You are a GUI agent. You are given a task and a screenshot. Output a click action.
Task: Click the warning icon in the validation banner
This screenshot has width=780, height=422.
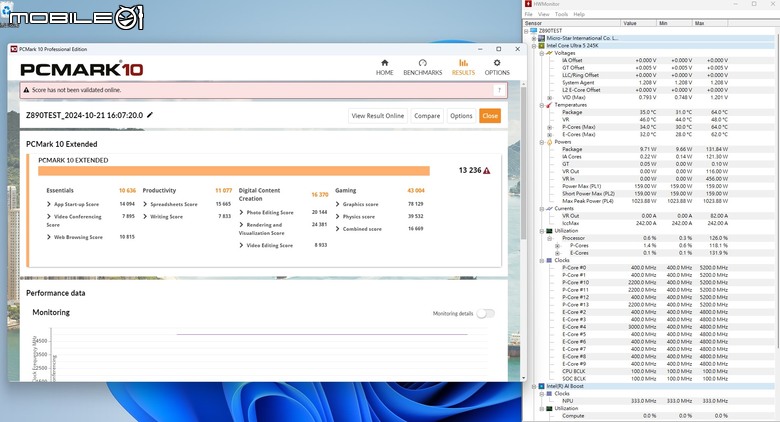click(26, 90)
